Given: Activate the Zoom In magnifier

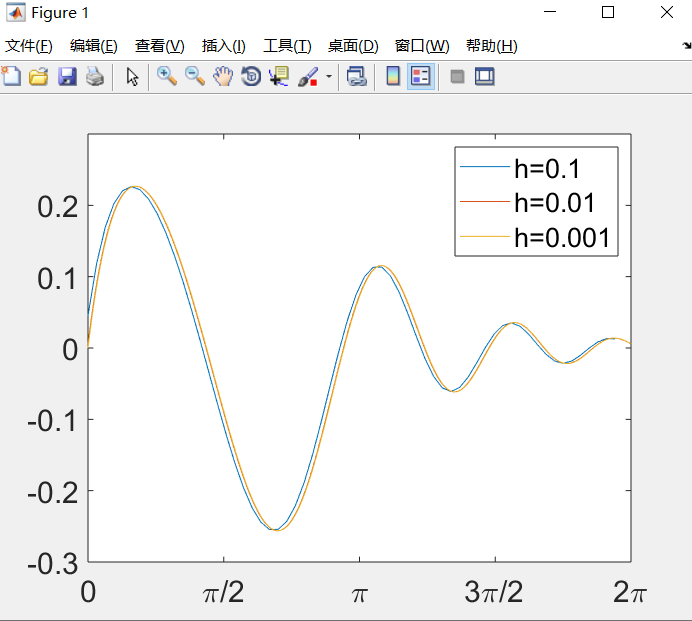Looking at the screenshot, I should point(167,76).
